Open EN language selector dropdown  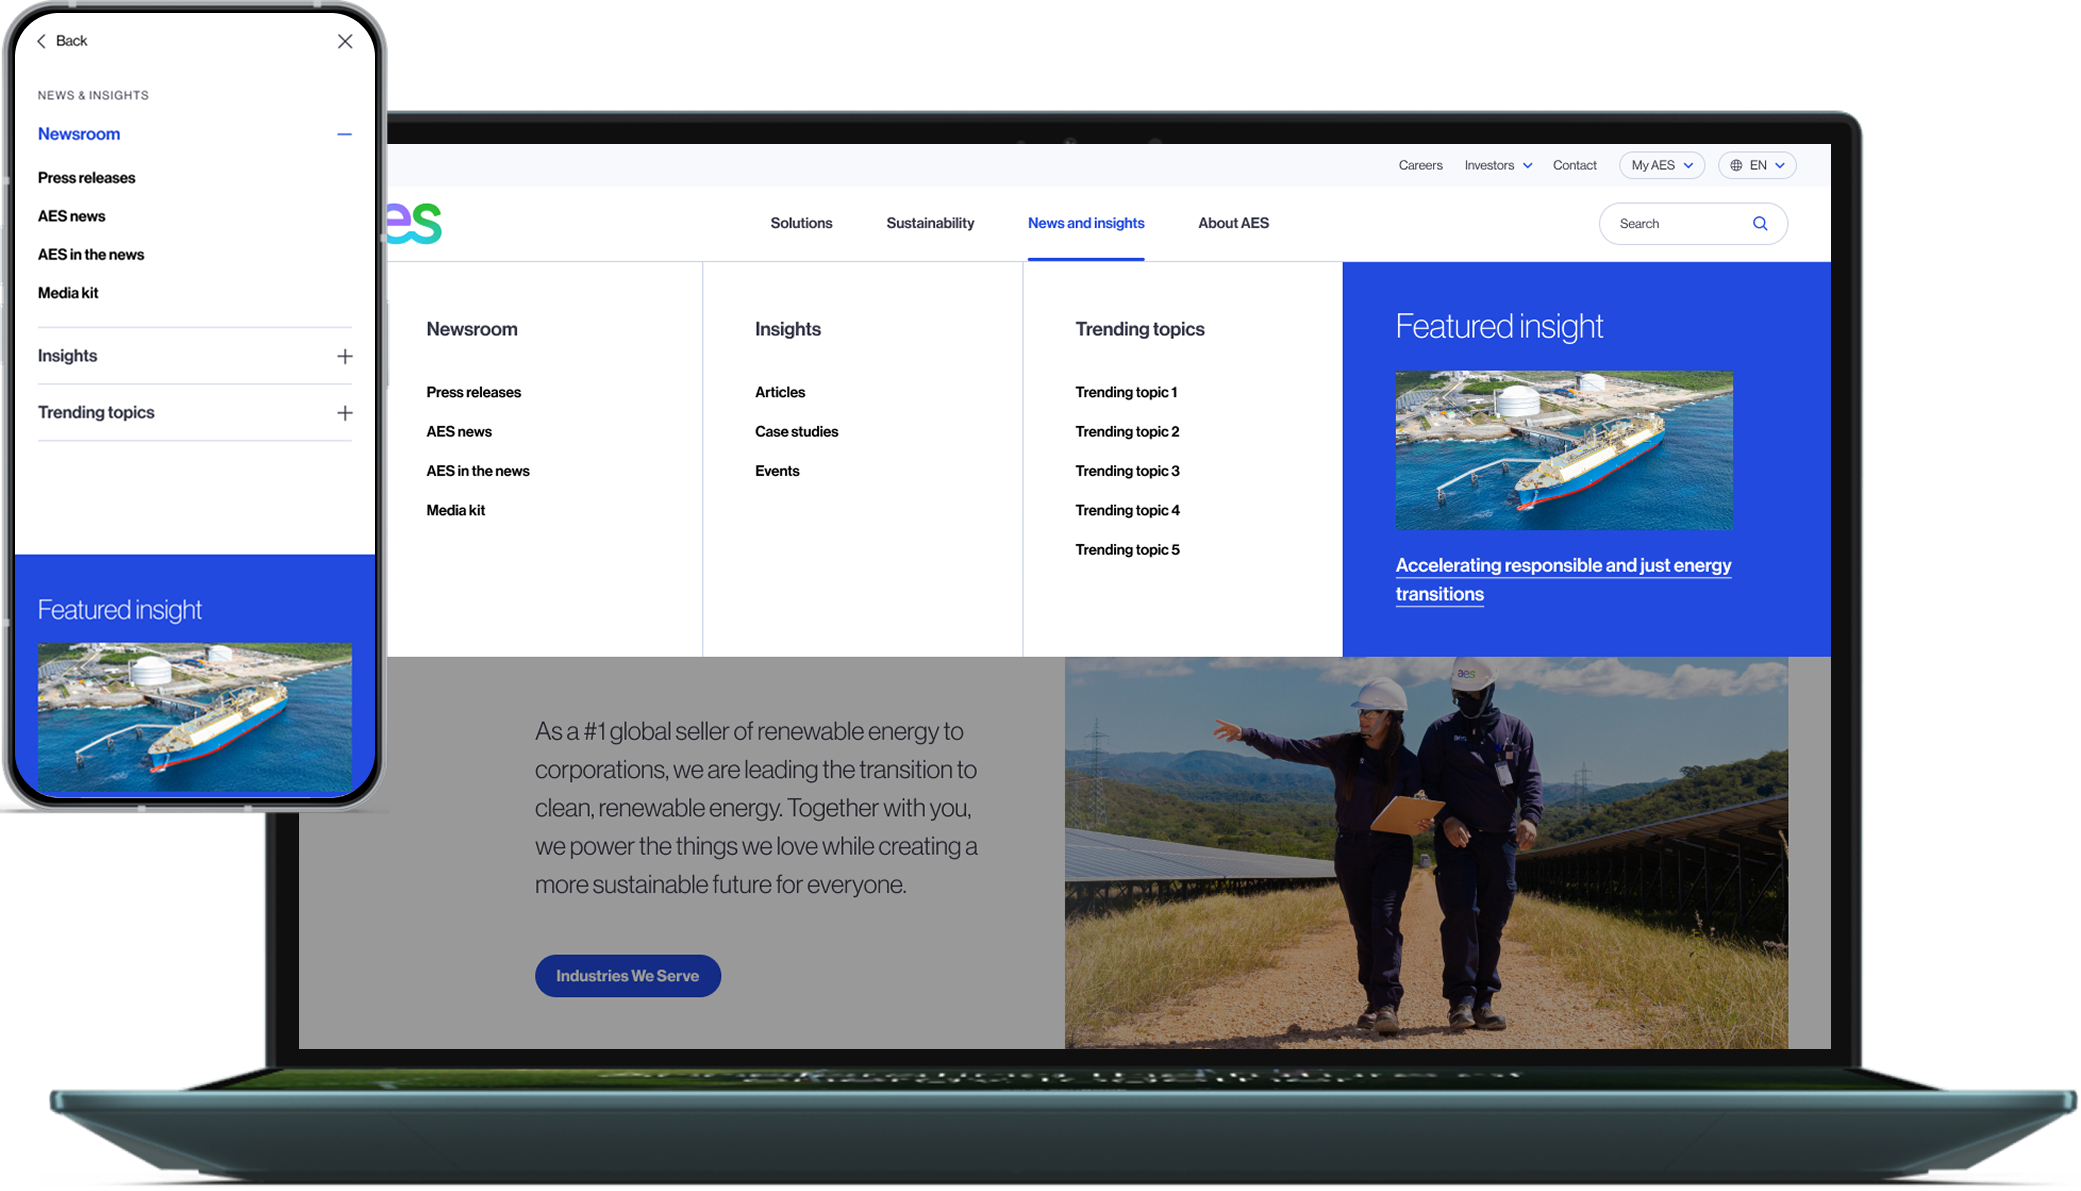point(1757,165)
